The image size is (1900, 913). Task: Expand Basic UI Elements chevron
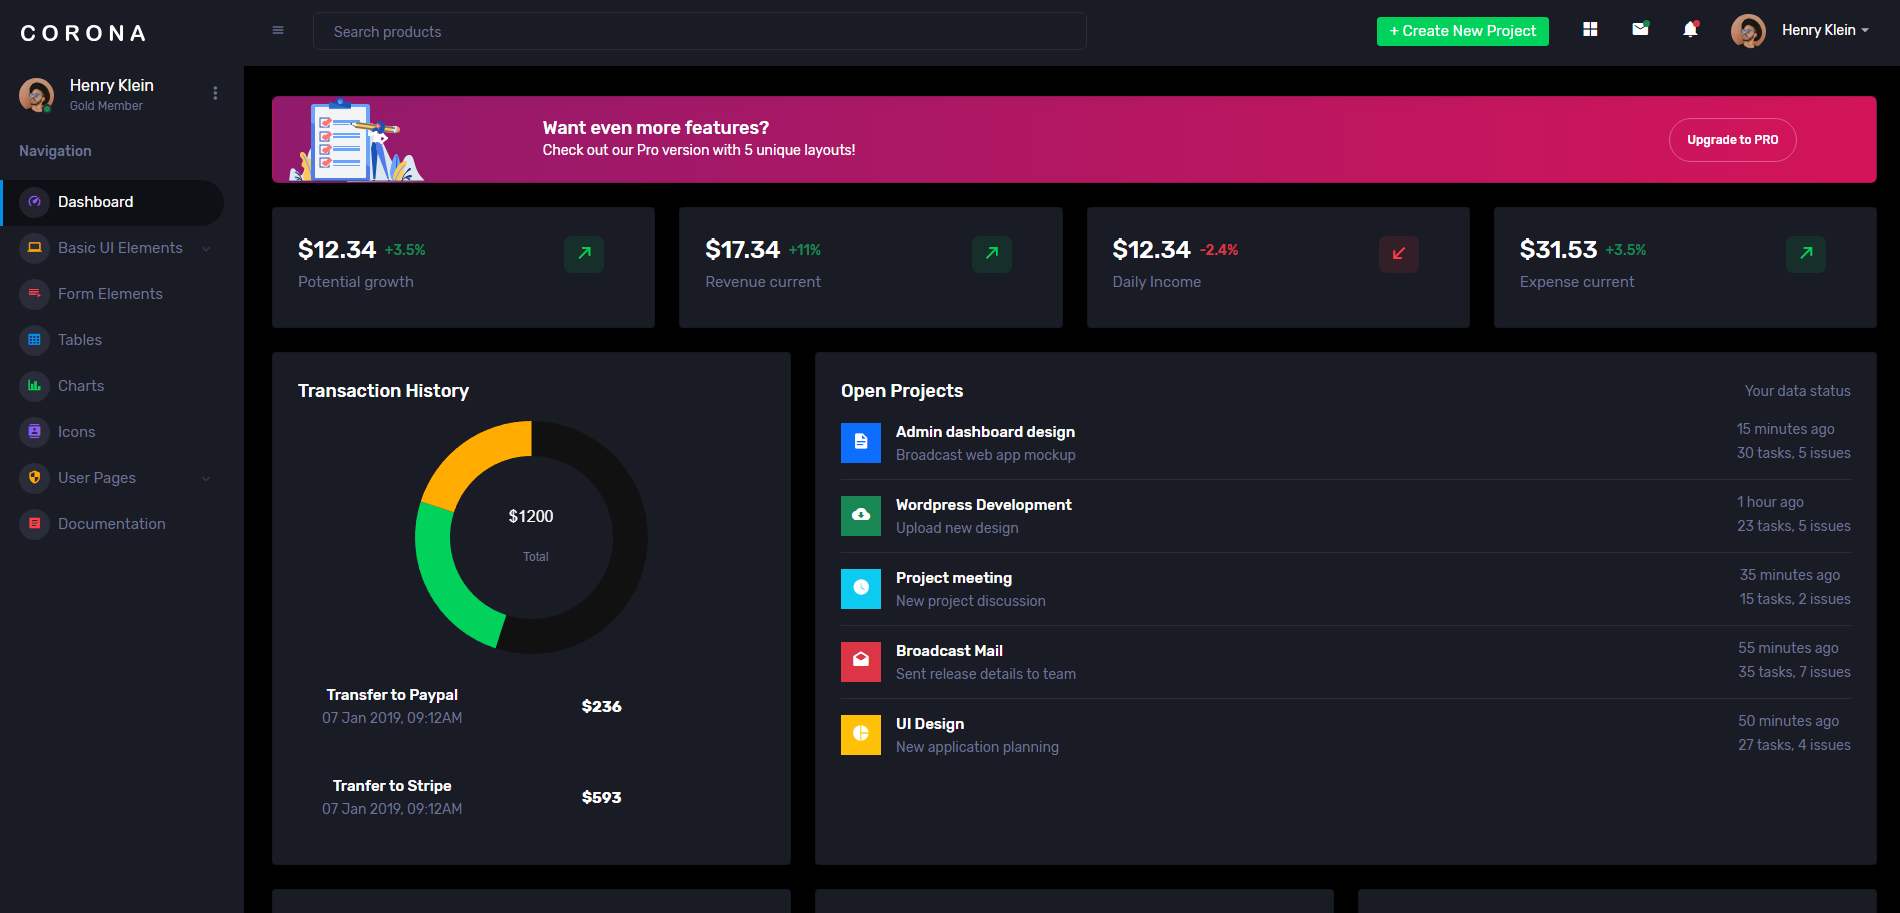point(206,249)
